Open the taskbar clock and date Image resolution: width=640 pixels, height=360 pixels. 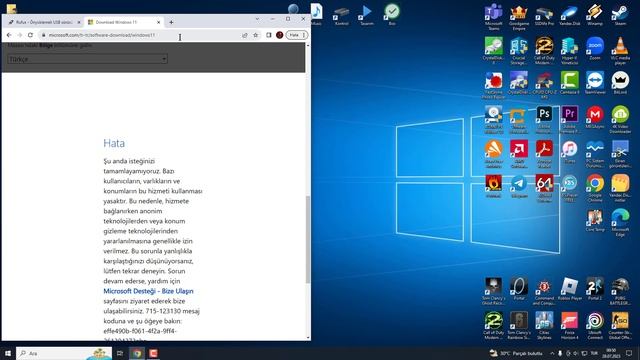(x=611, y=353)
